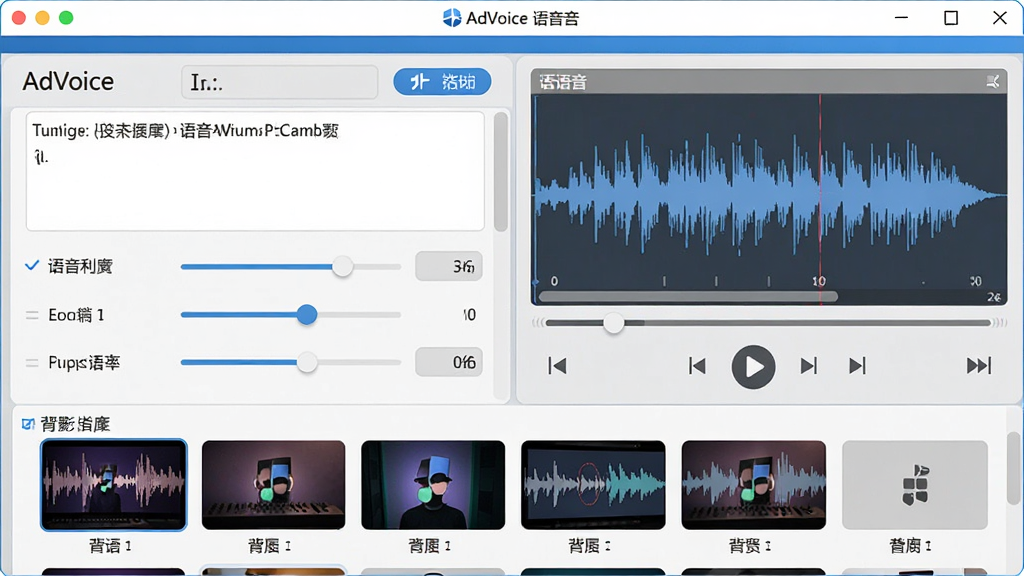Toggle the 背影 section checkbox

click(28, 424)
